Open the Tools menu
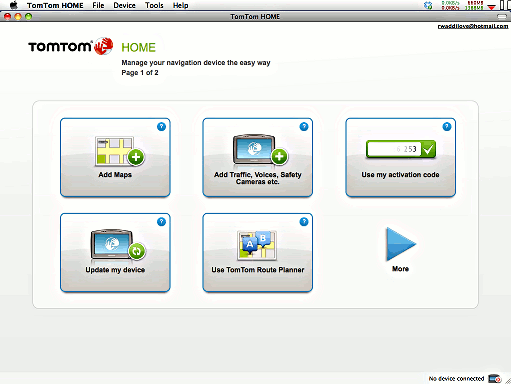 (x=154, y=5)
